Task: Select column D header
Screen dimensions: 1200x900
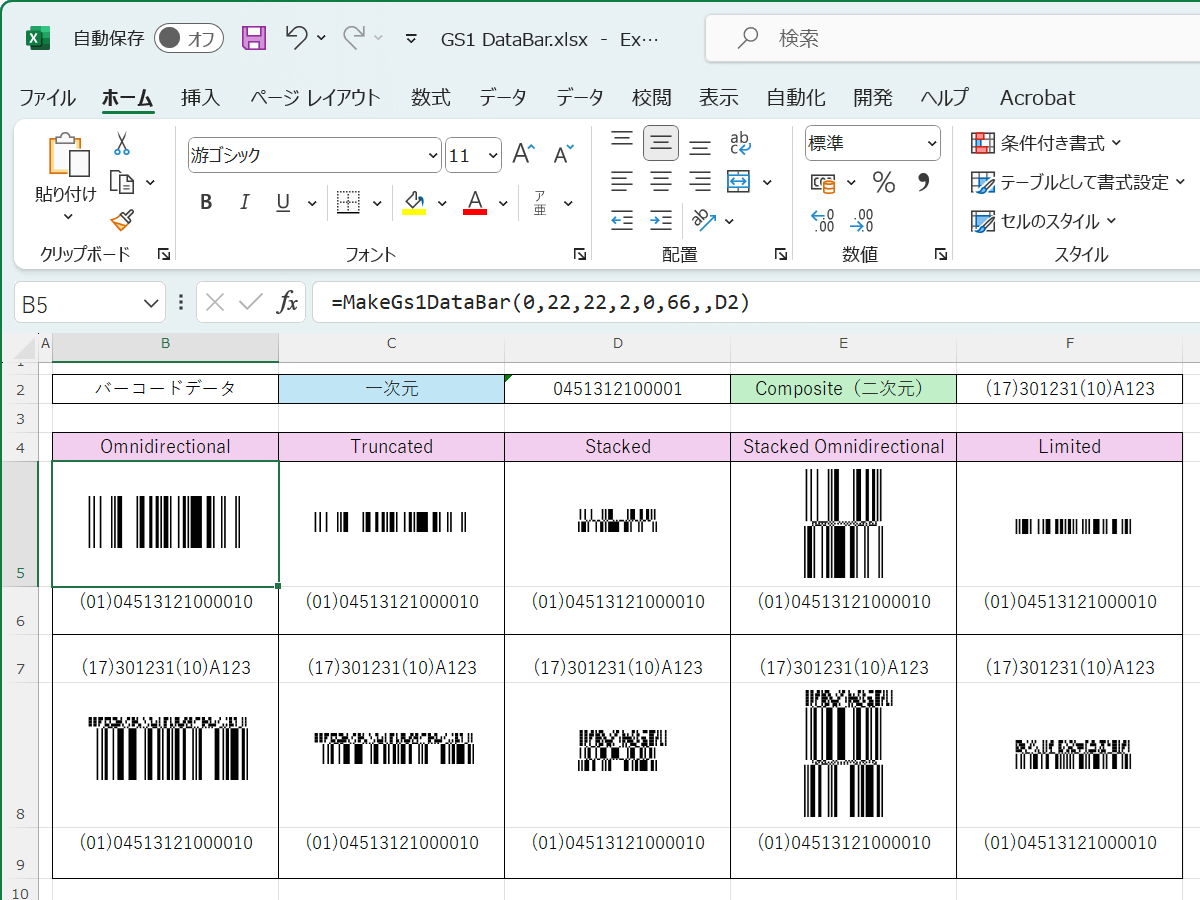Action: (617, 343)
